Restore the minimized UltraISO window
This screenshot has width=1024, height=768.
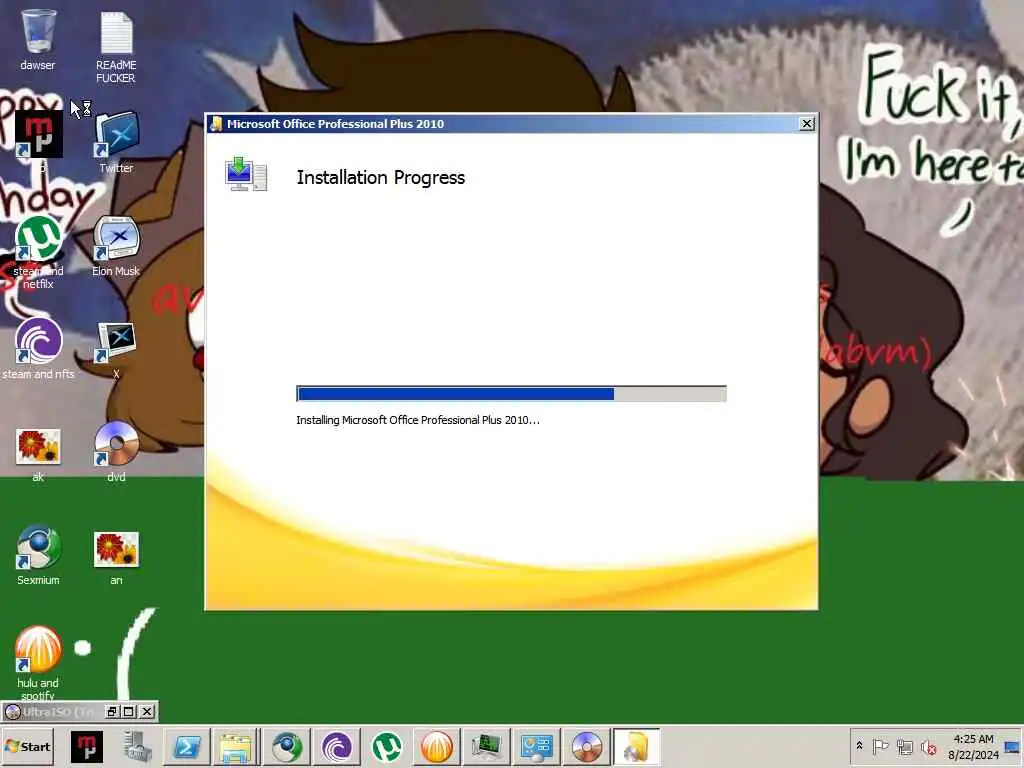(112, 712)
